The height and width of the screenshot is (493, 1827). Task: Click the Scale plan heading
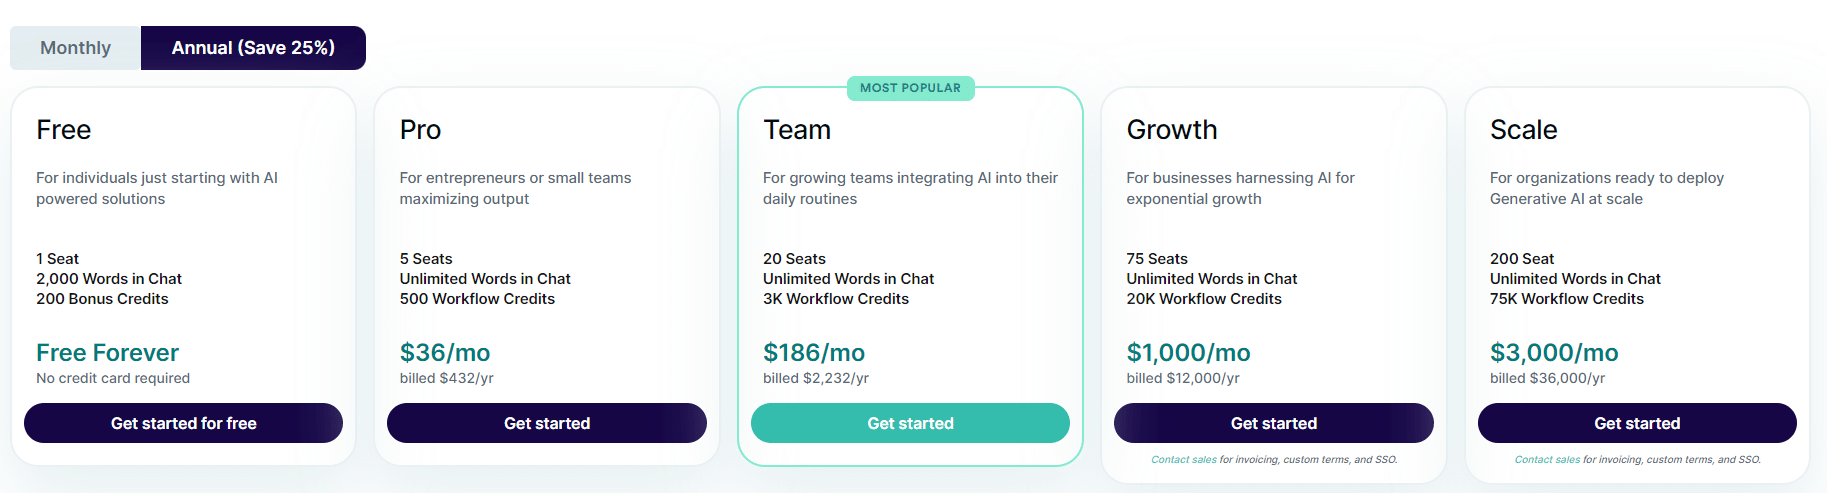pyautogui.click(x=1524, y=130)
